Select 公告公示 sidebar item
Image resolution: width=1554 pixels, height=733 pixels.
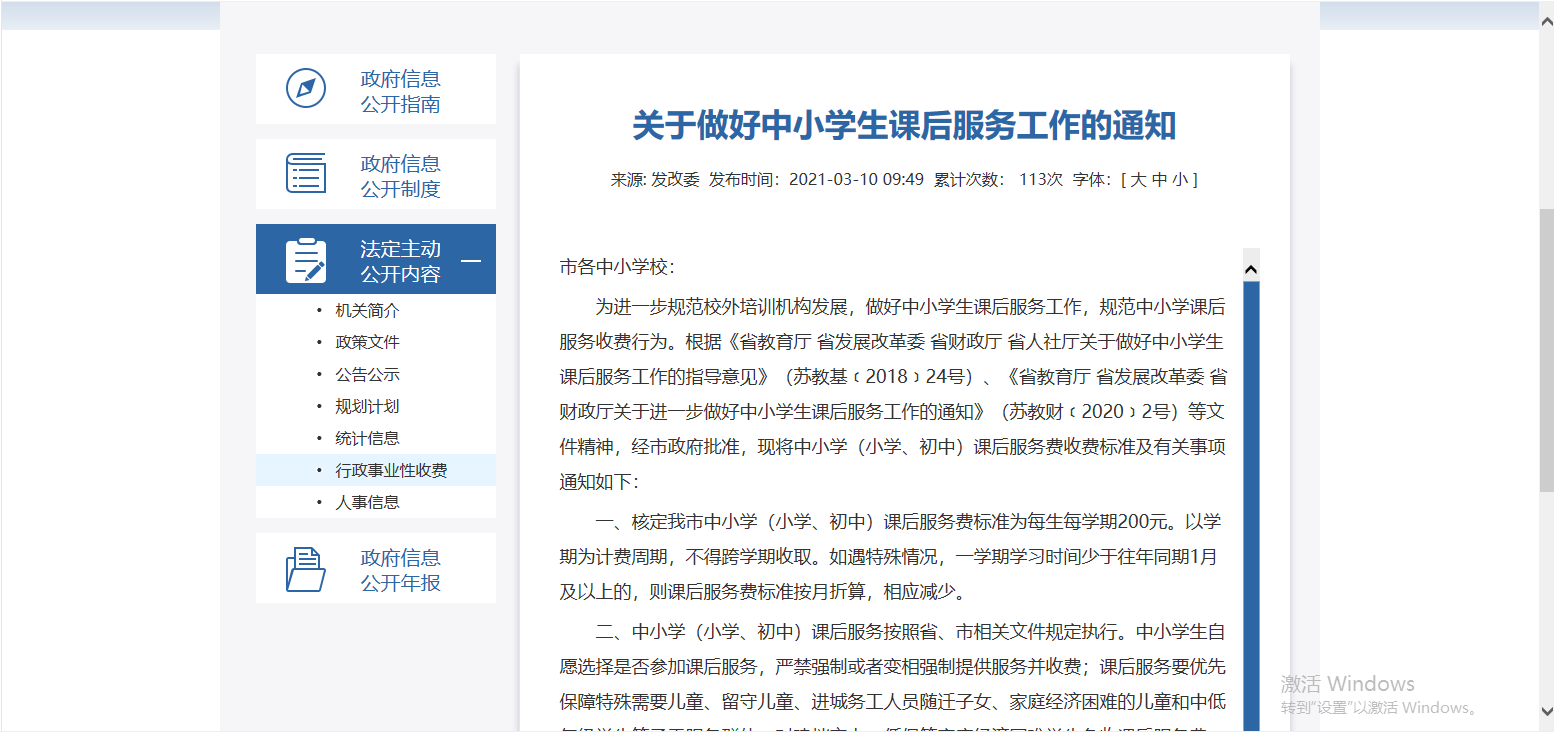click(367, 375)
